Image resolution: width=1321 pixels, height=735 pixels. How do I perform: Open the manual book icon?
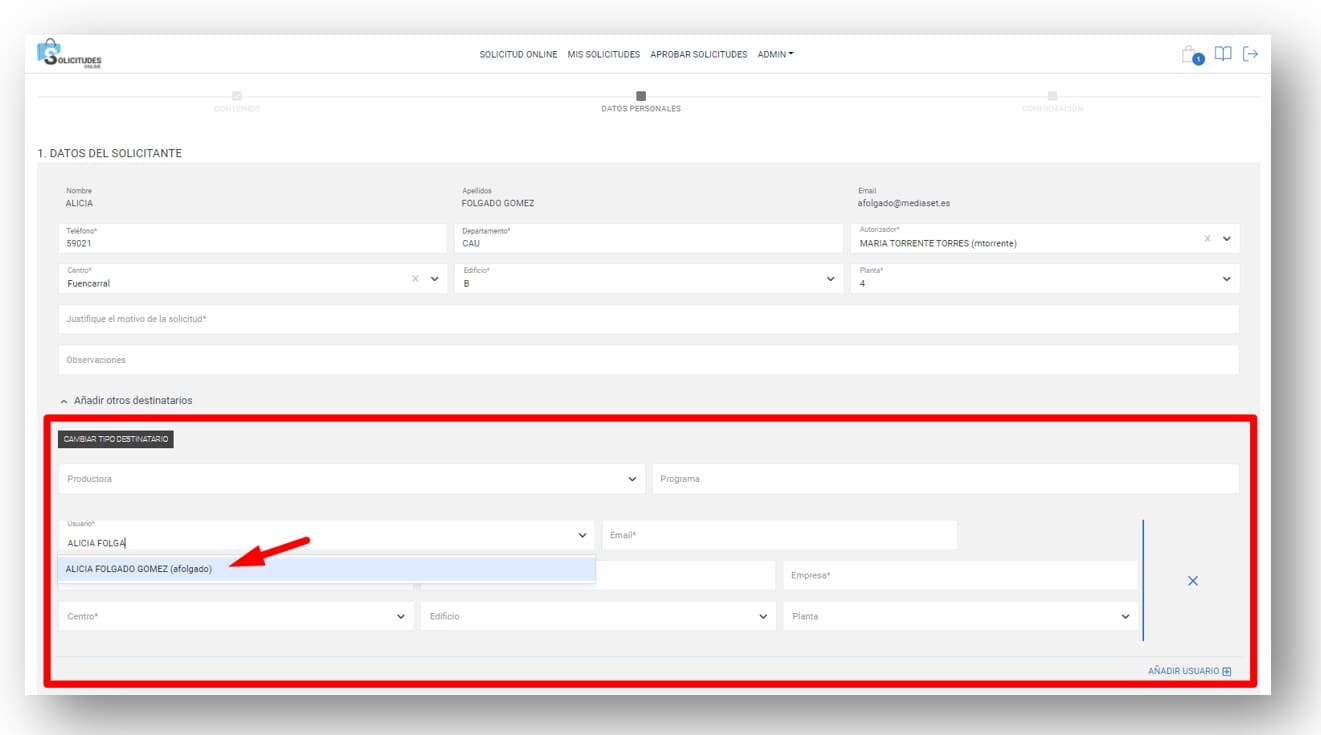coord(1222,54)
